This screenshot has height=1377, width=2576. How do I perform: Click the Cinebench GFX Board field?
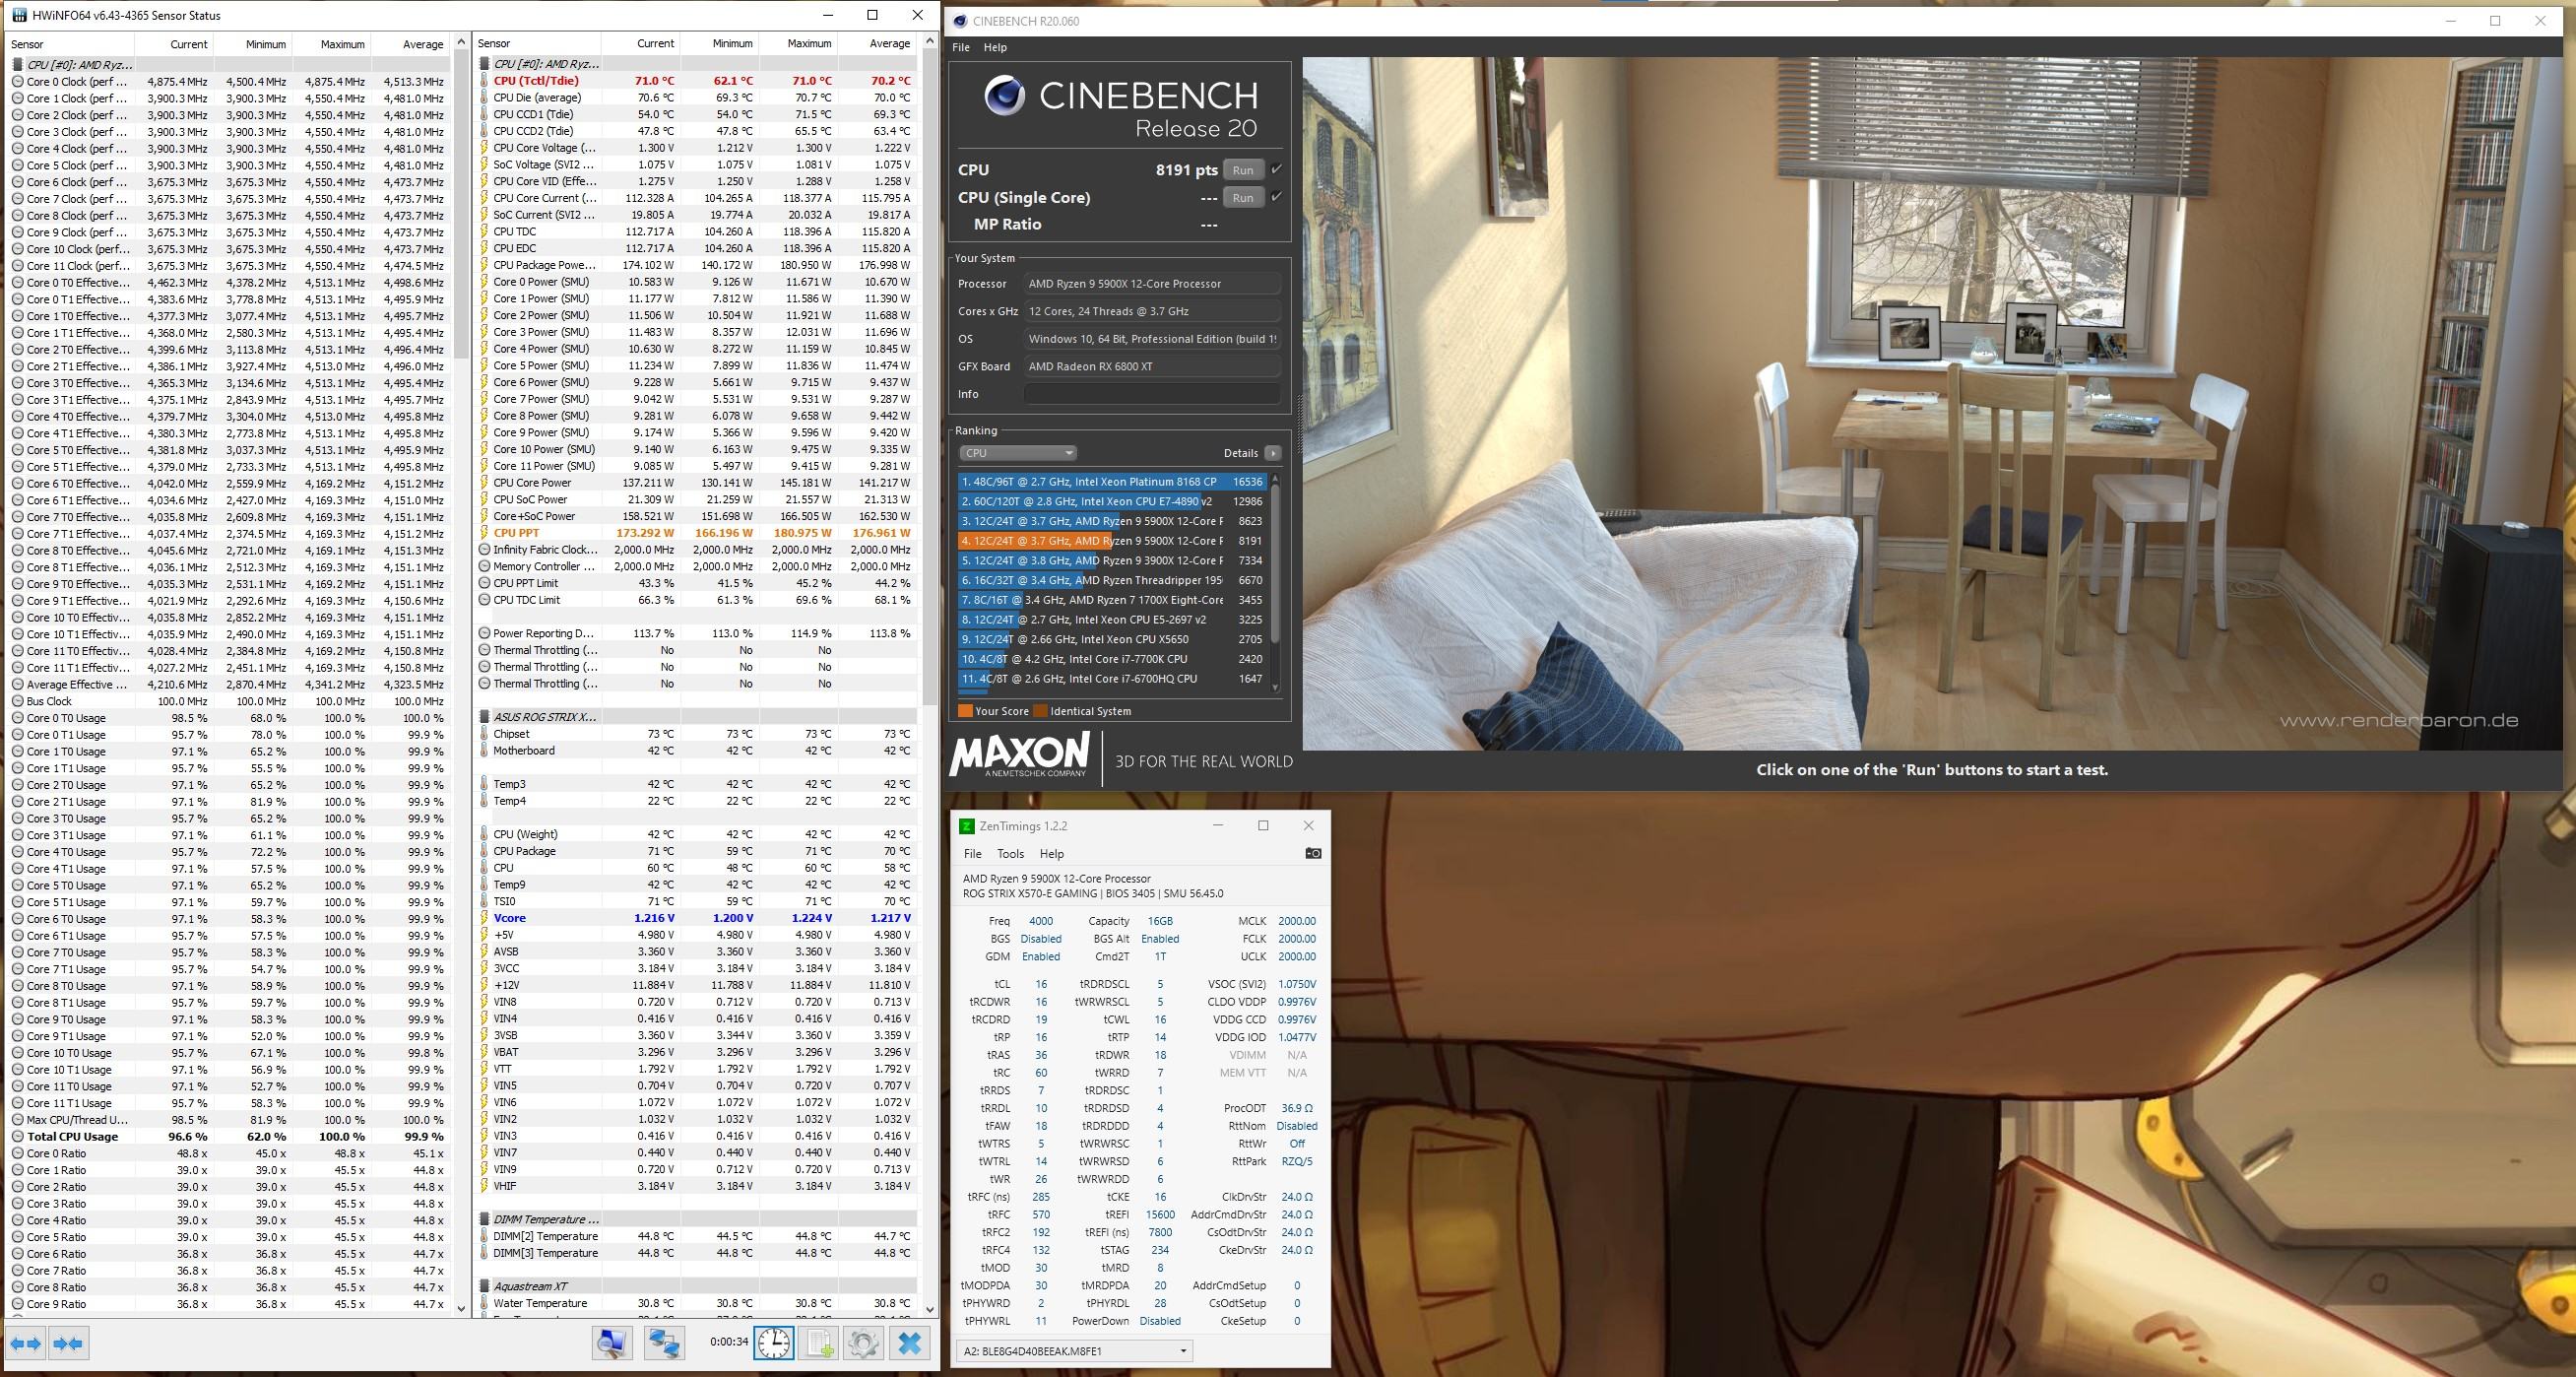1151,366
